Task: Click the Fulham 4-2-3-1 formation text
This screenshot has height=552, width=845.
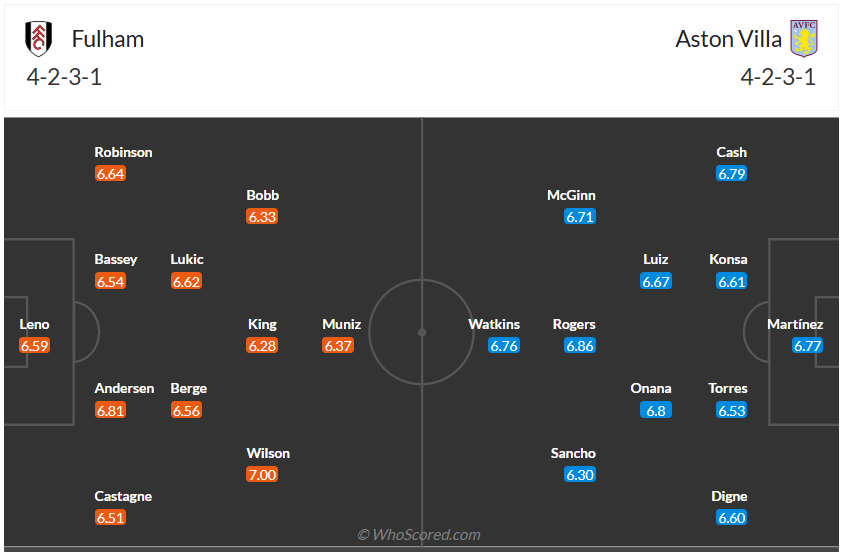Action: pos(64,78)
